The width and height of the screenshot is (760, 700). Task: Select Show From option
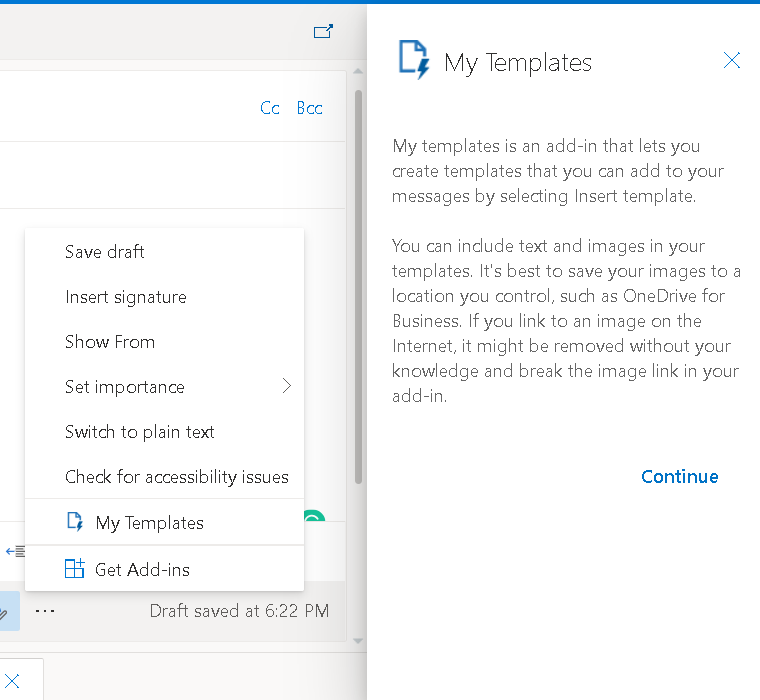[164, 342]
